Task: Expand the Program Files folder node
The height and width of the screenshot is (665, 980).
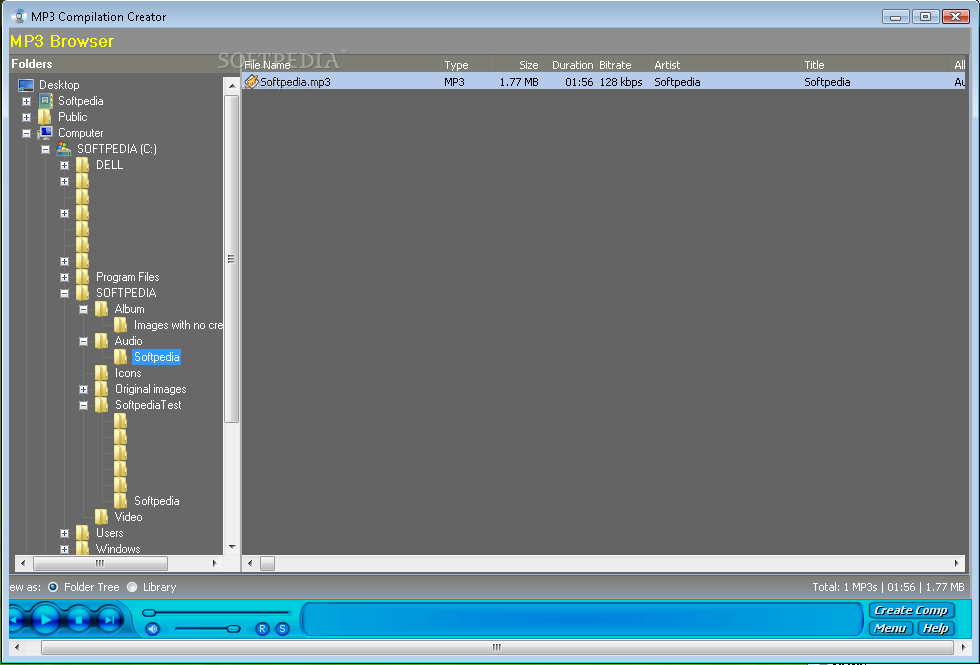Action: coord(64,278)
